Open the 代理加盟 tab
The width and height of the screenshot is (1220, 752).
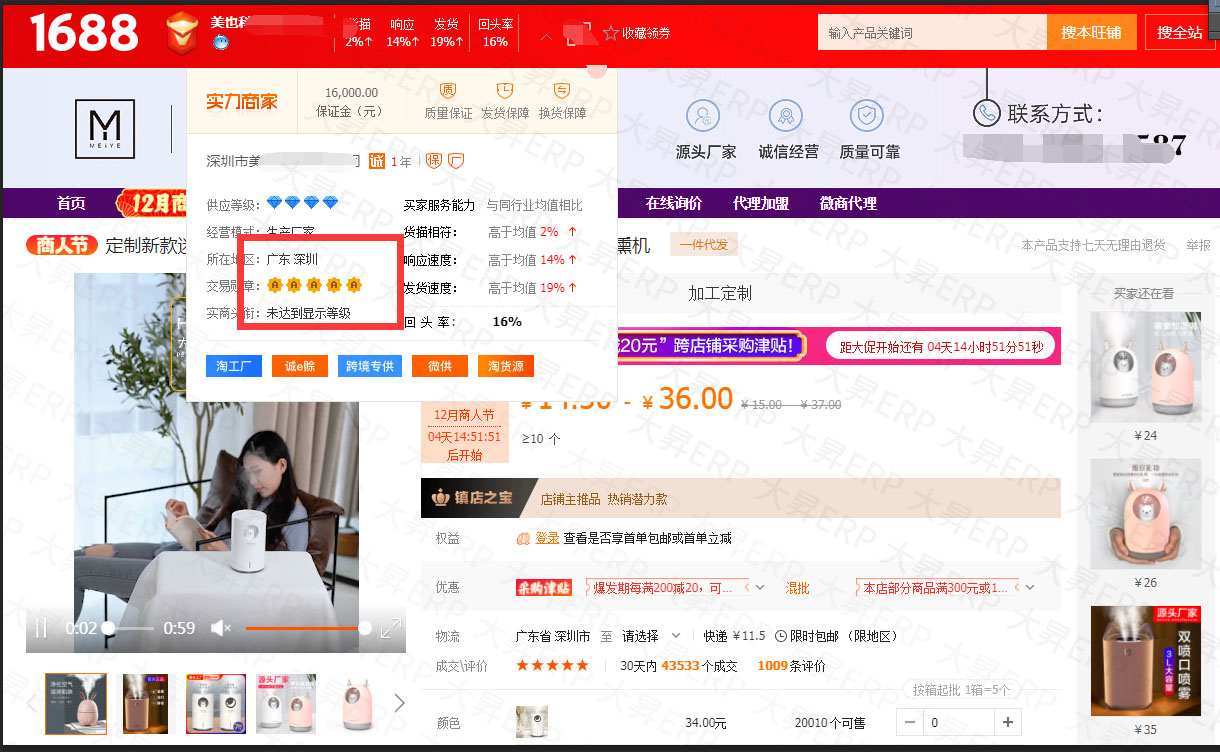tap(761, 203)
